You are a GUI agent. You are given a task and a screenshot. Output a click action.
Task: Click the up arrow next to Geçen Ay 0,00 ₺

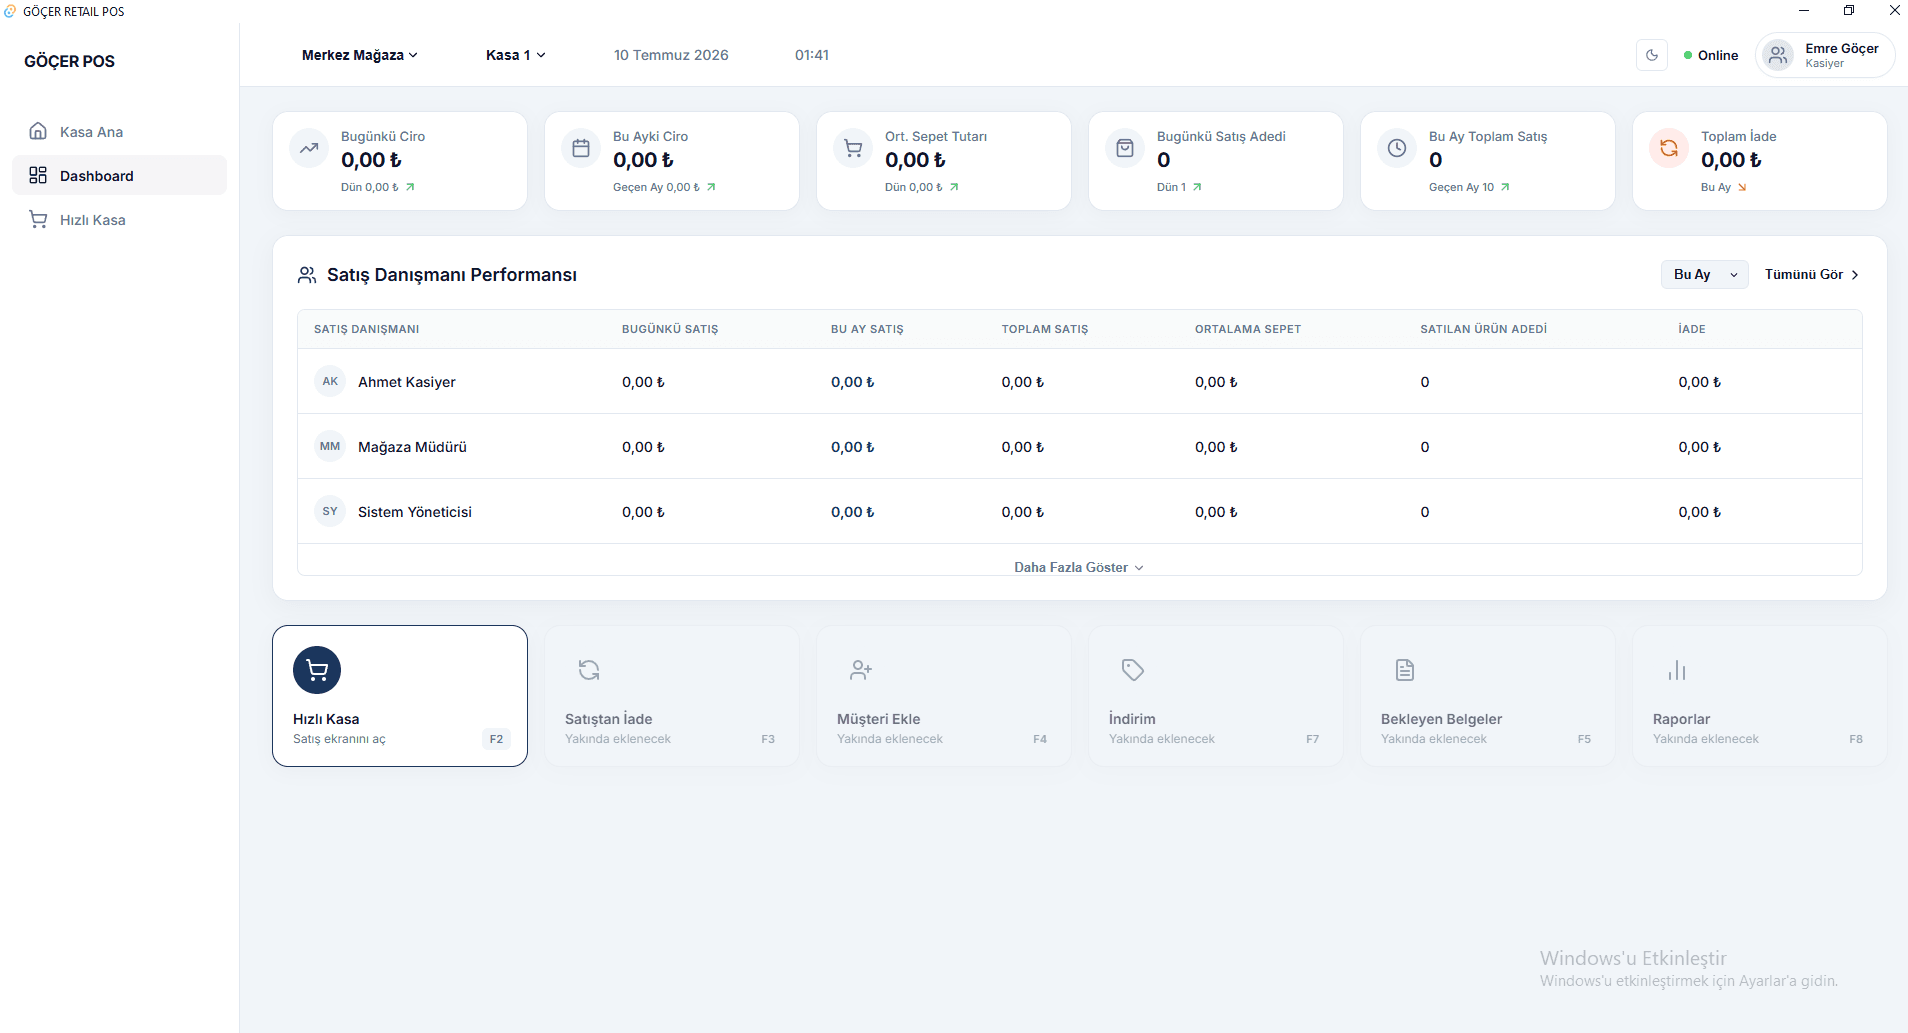(711, 187)
